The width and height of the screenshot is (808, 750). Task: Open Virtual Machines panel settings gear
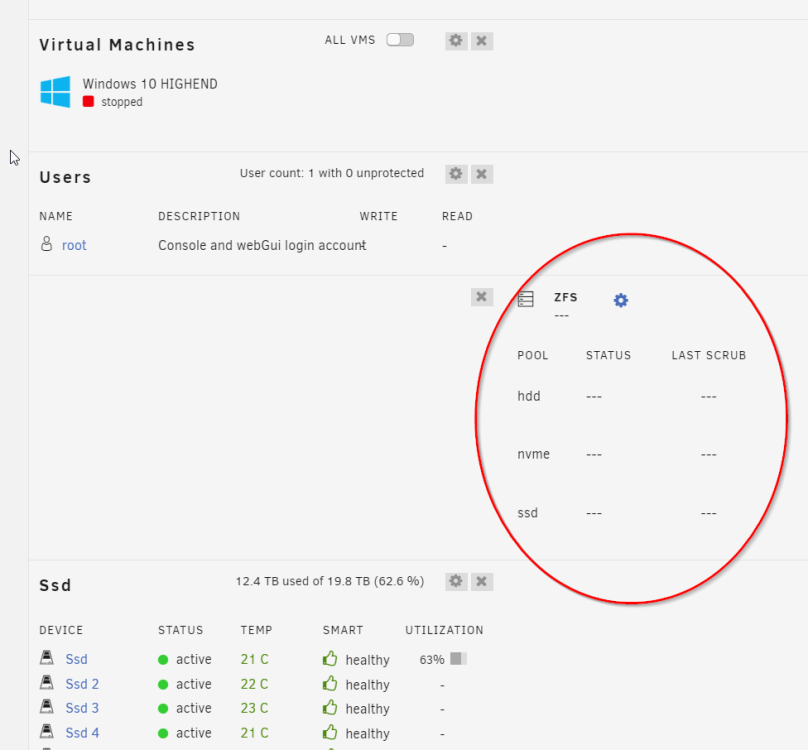[456, 41]
